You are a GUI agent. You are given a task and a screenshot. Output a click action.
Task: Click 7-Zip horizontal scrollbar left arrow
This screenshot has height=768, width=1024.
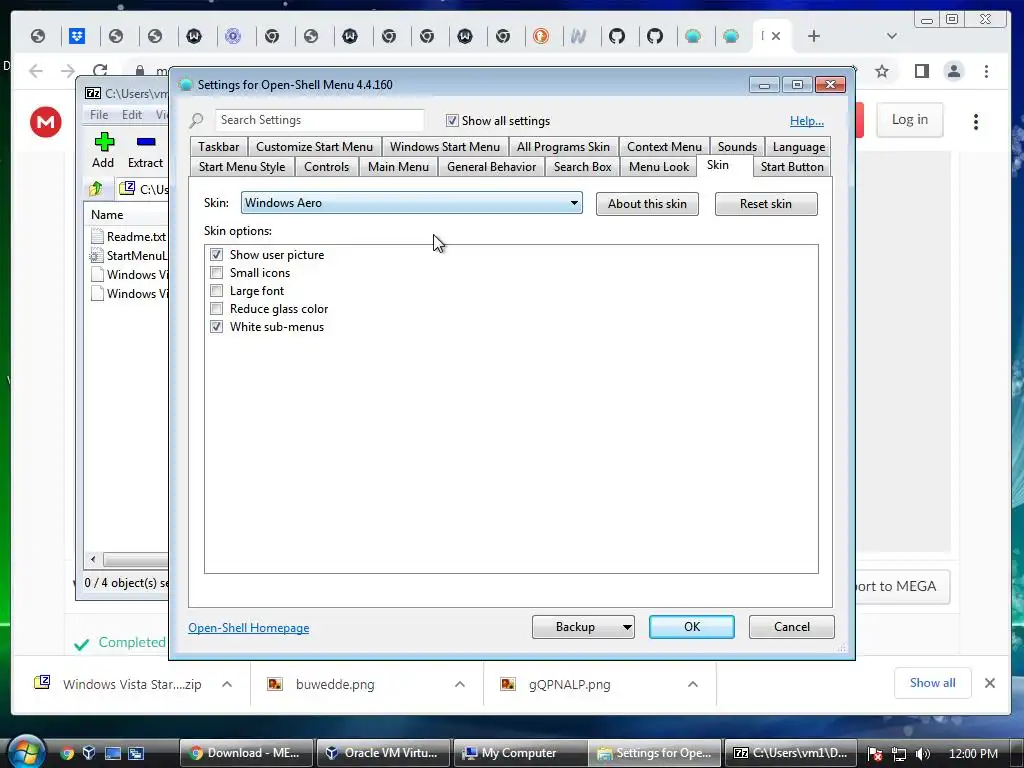[93, 560]
